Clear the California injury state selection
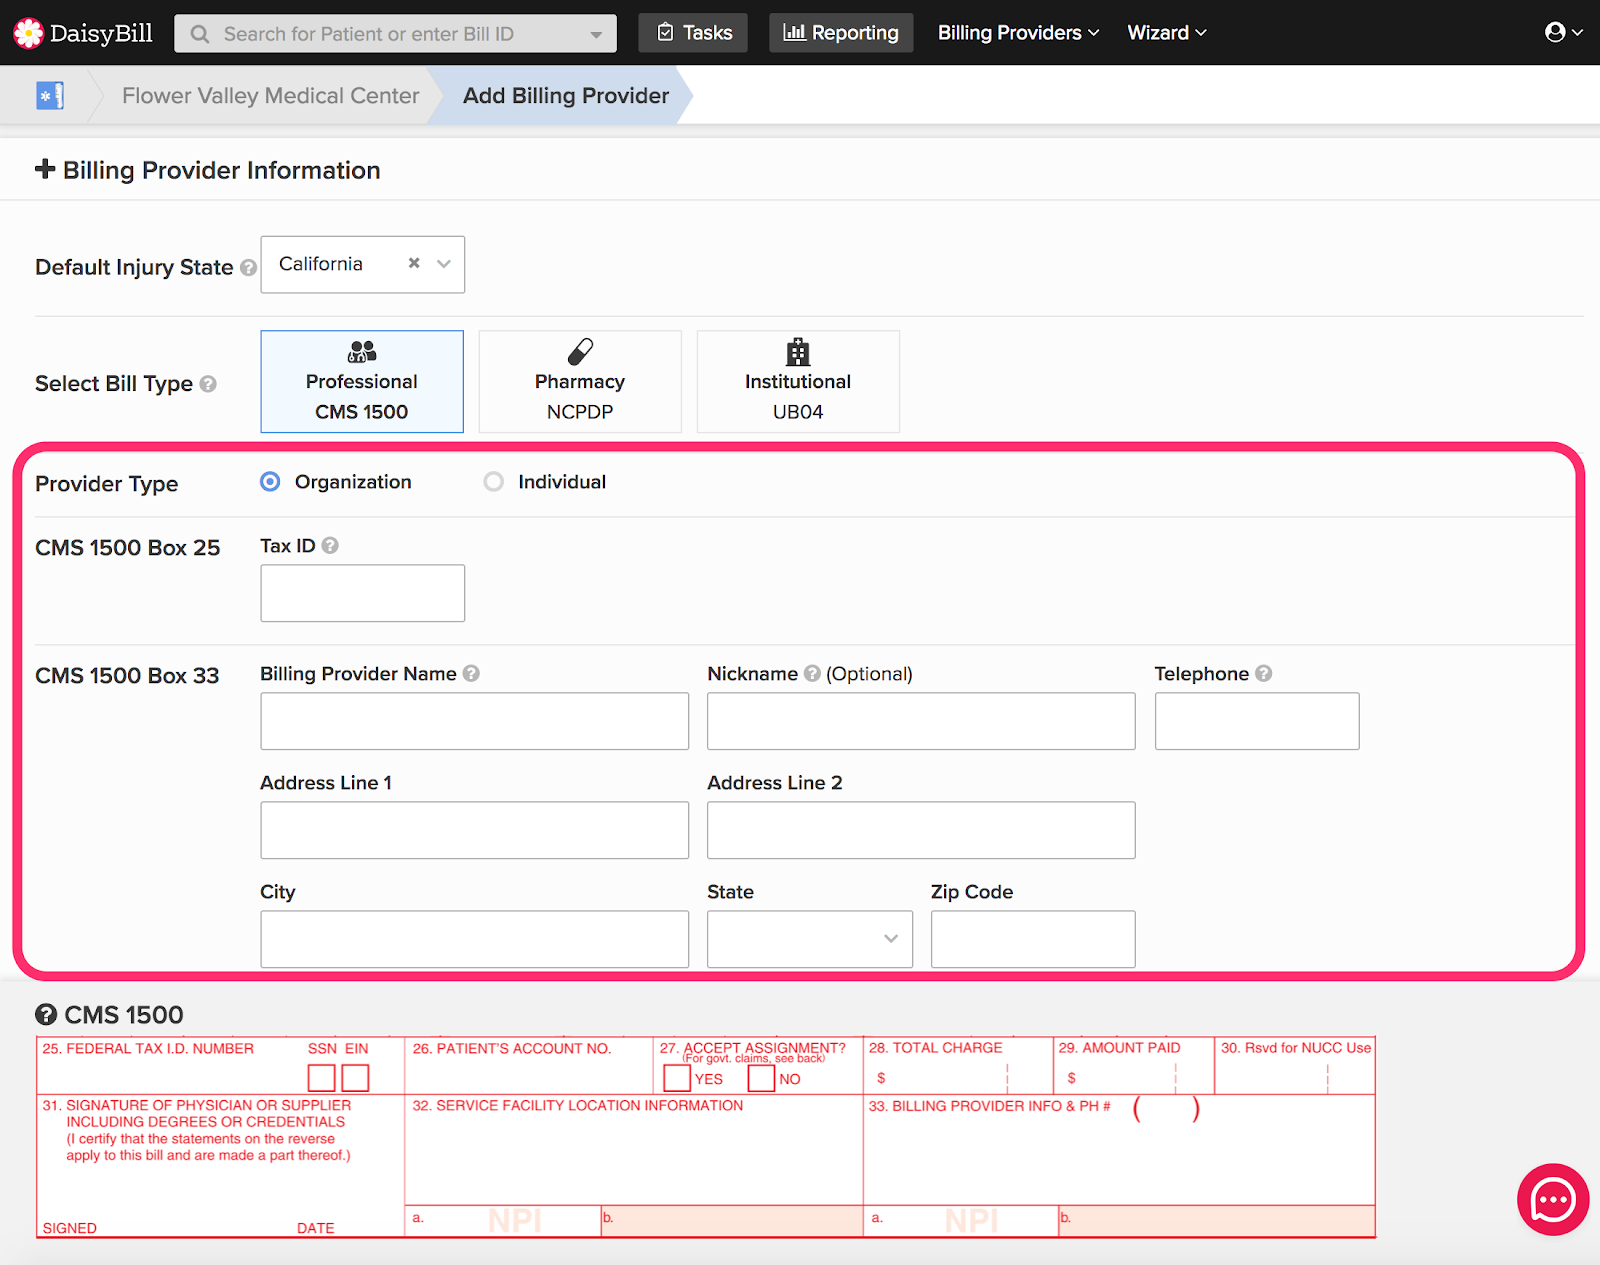Screen dimensions: 1600x1265 [x=414, y=263]
